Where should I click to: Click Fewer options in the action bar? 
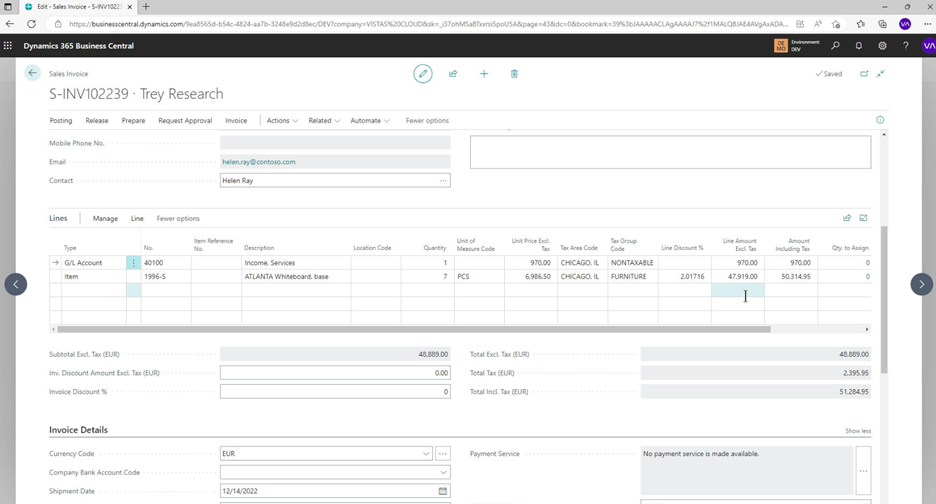point(427,121)
